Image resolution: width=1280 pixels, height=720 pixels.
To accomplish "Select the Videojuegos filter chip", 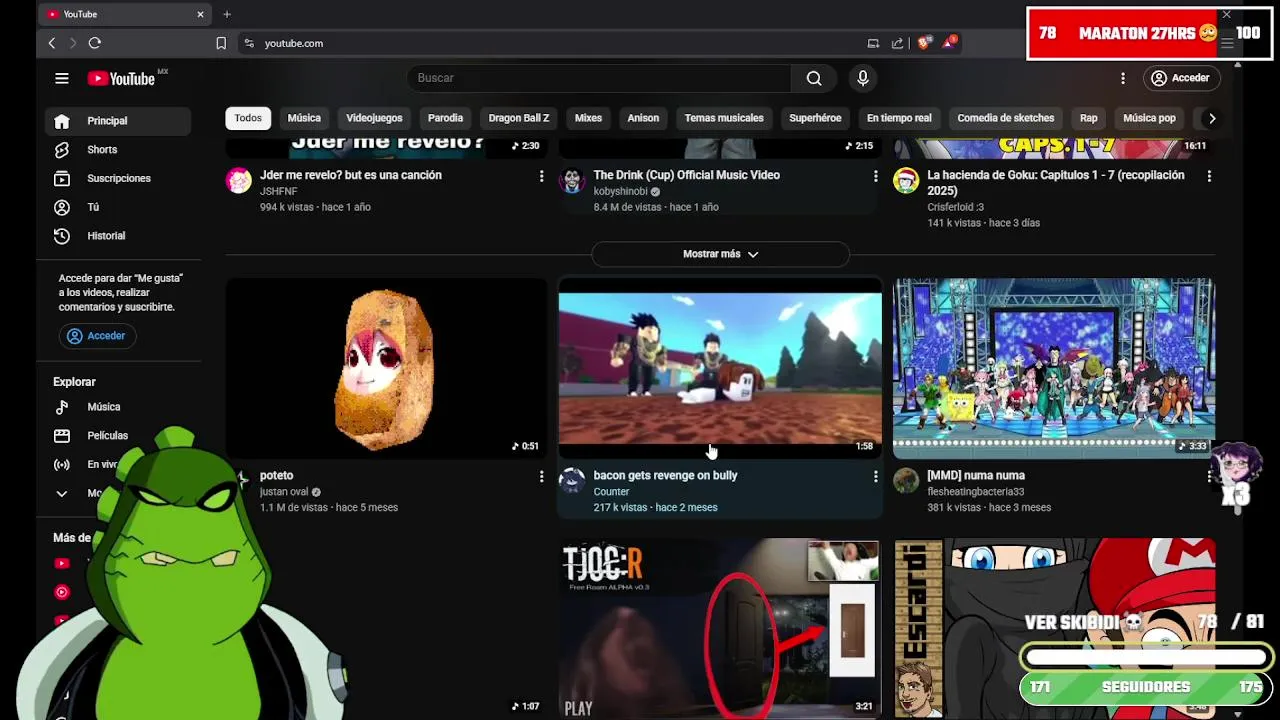I will coord(374,118).
